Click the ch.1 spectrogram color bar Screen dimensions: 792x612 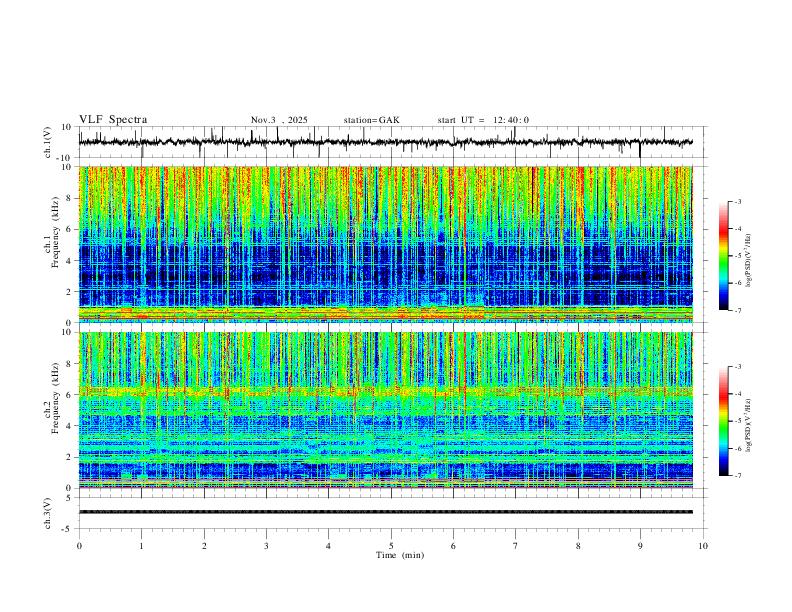(x=723, y=256)
